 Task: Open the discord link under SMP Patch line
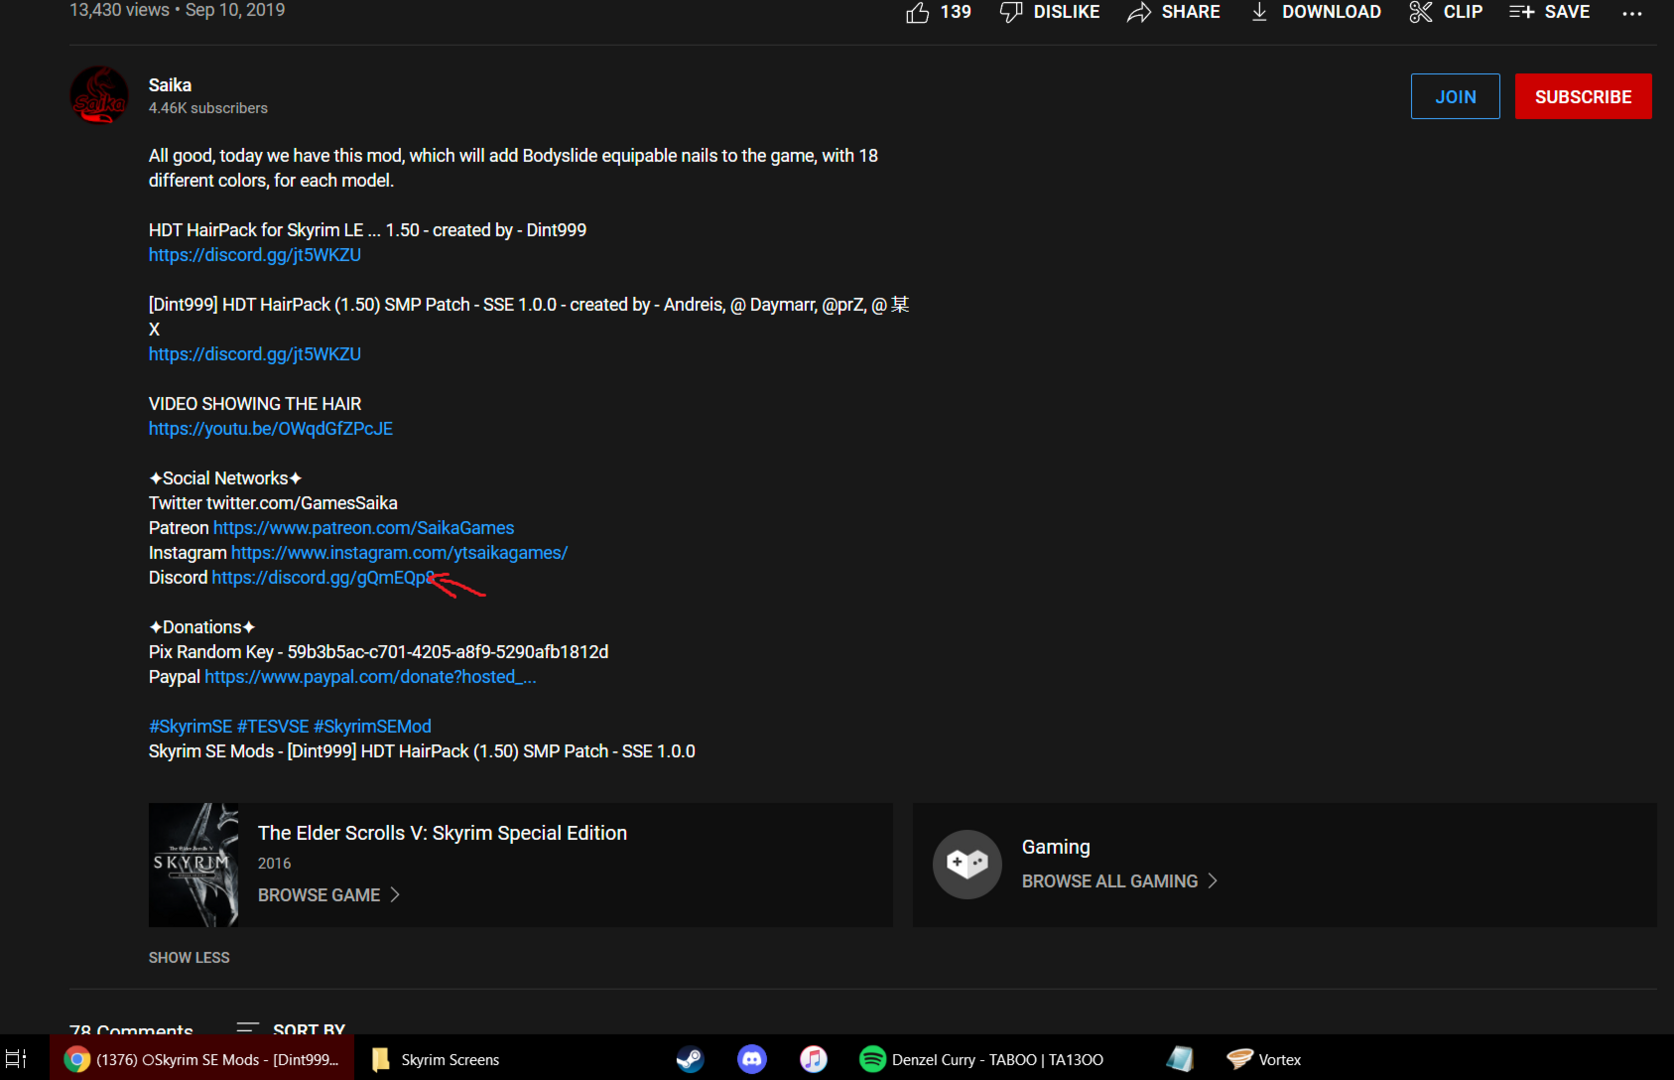[x=255, y=354]
